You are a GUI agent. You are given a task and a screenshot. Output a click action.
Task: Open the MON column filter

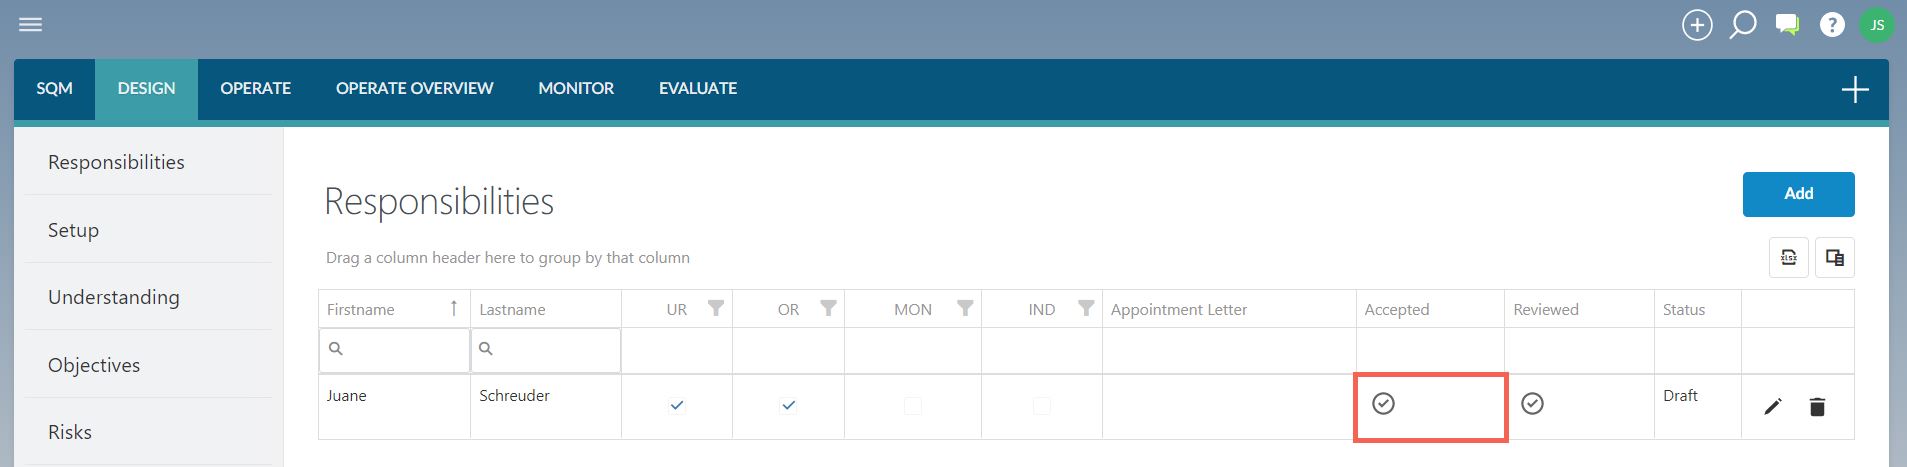point(965,308)
